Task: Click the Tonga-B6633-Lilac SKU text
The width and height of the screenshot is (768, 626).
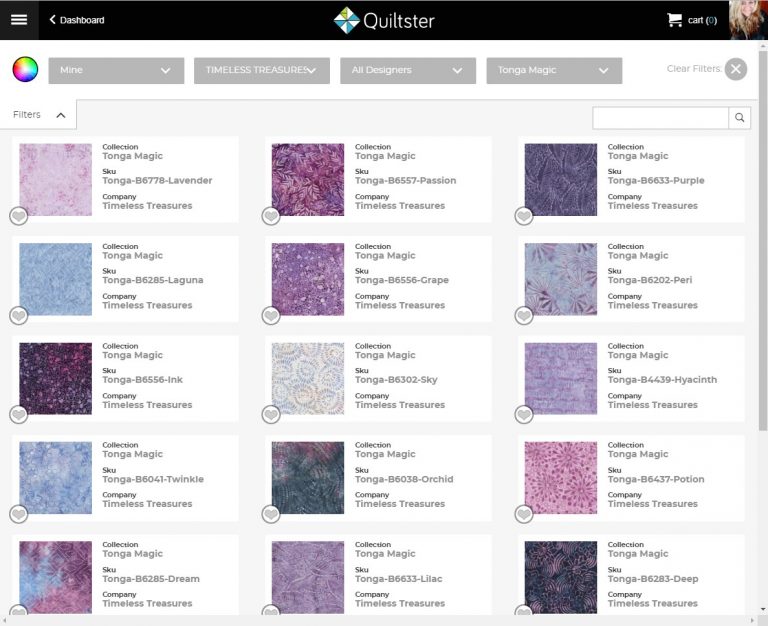Action: pos(398,579)
